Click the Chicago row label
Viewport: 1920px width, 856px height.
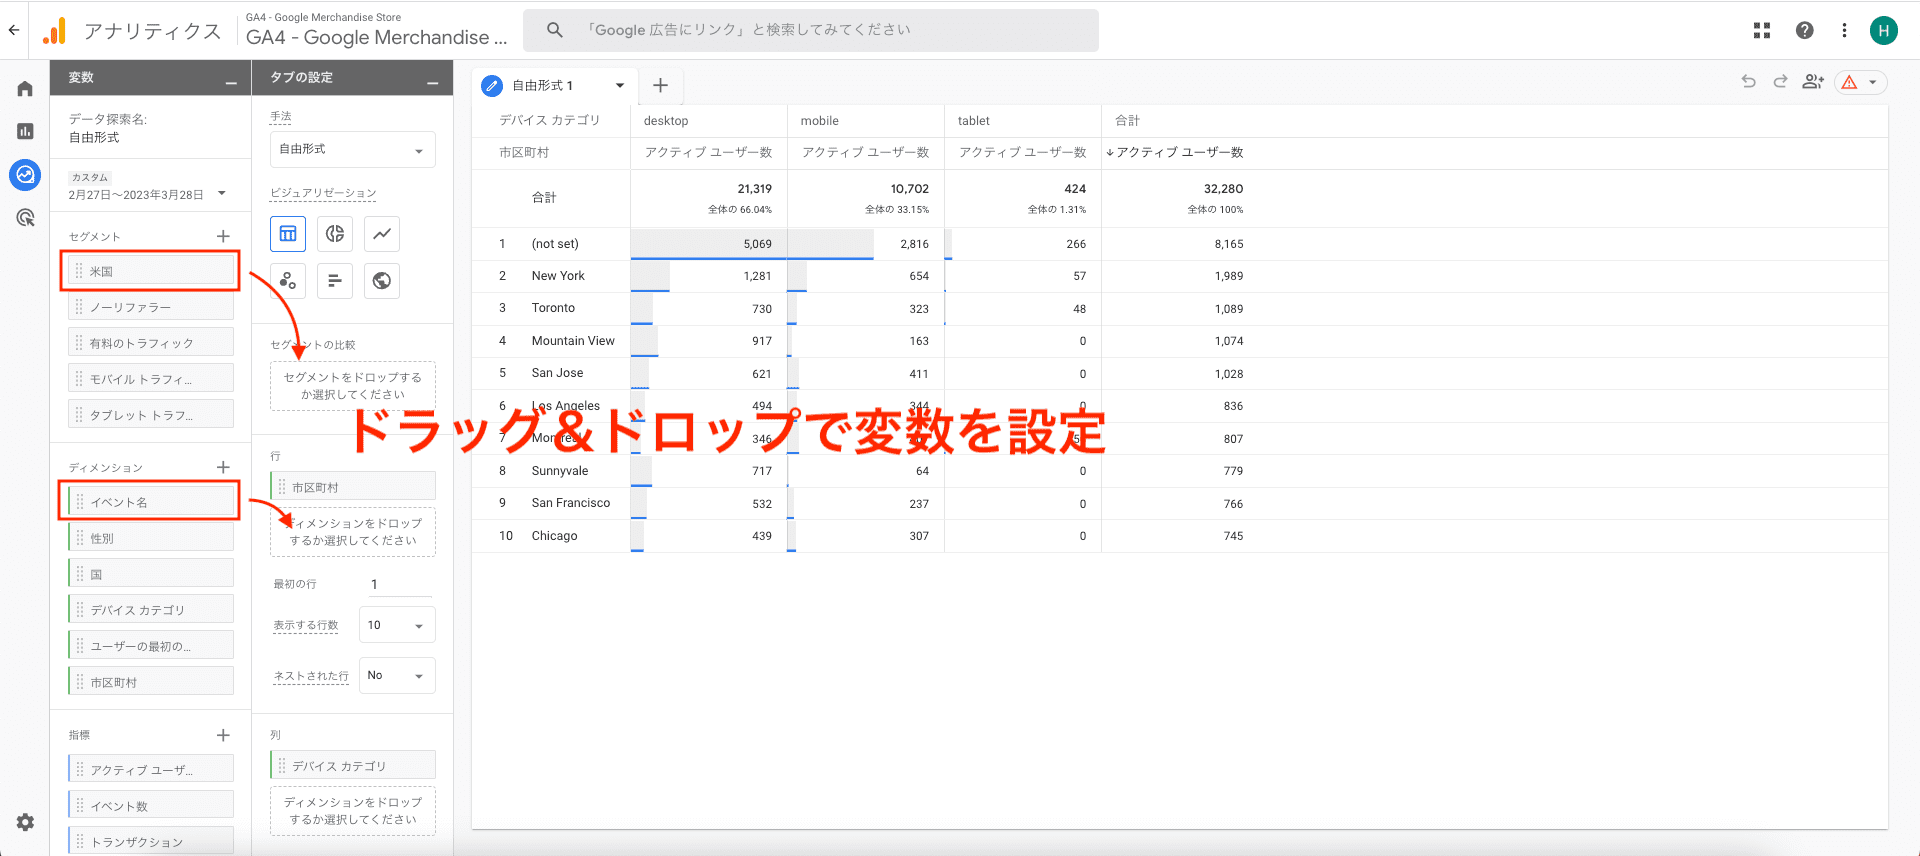pyautogui.click(x=555, y=536)
